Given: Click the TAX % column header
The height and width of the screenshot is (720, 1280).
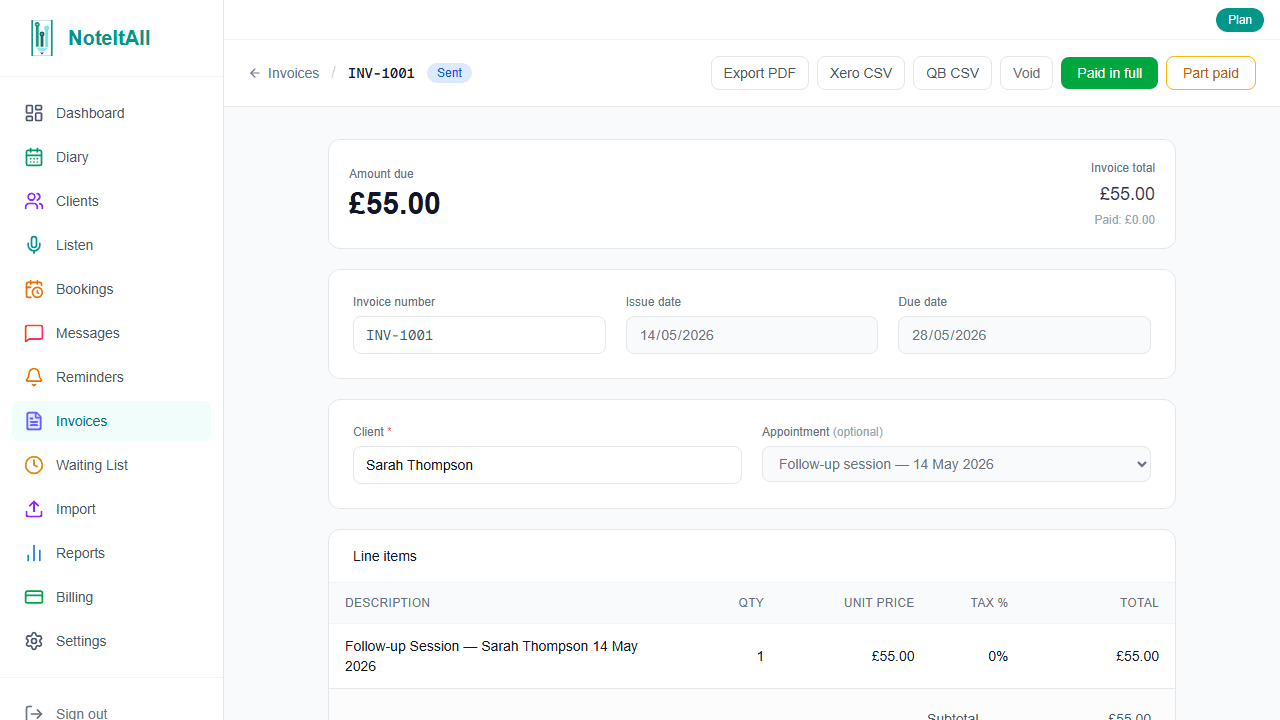Looking at the screenshot, I should click(x=989, y=603).
